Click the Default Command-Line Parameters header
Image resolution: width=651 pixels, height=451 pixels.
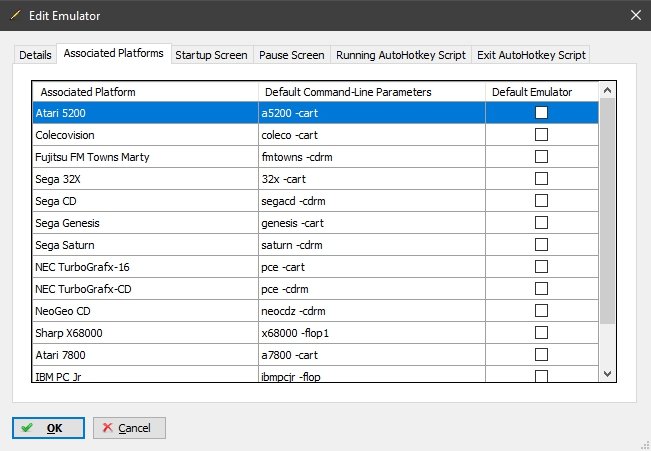[x=372, y=92]
